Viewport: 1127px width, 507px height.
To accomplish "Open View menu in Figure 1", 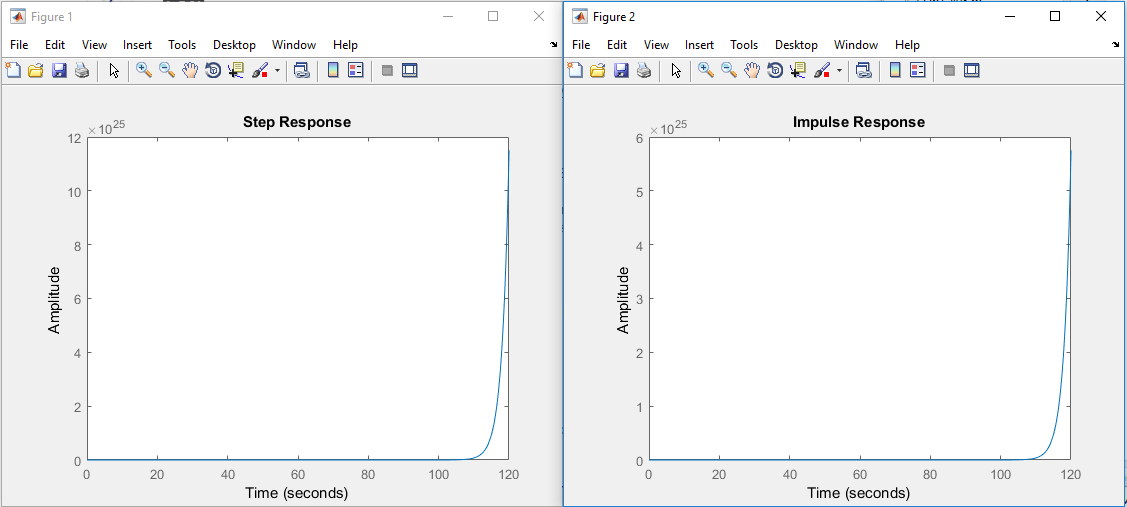I will [x=94, y=45].
